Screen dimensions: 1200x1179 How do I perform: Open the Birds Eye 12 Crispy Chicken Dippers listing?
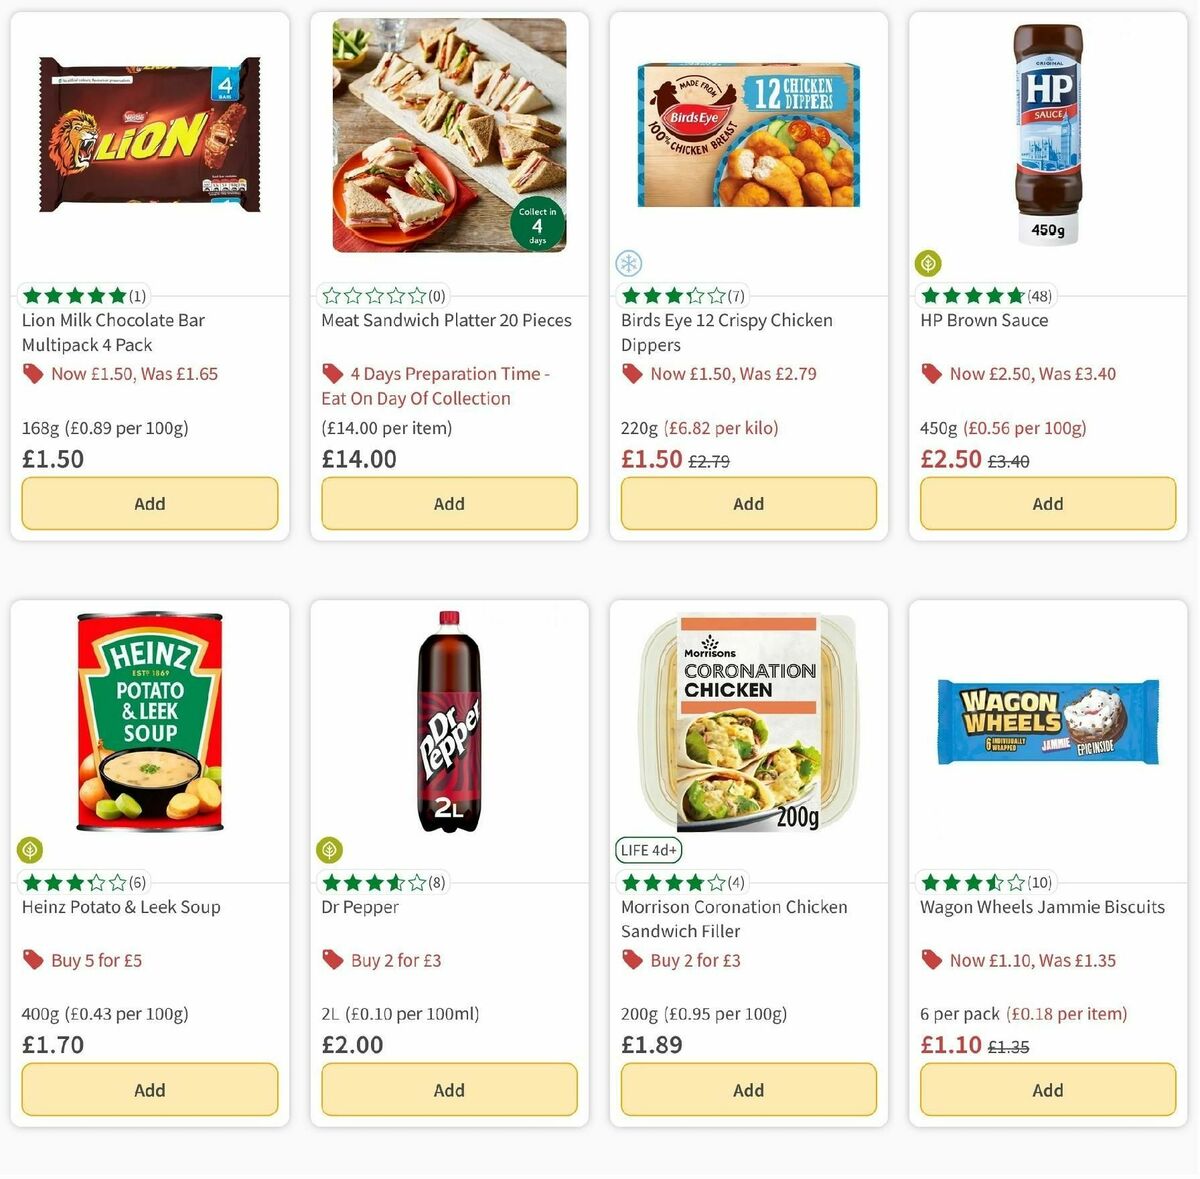tap(726, 332)
